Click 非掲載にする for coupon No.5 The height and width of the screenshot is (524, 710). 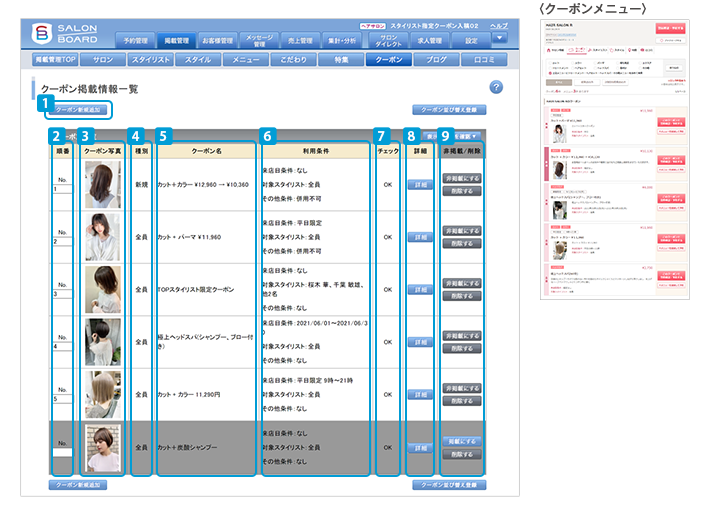[x=462, y=389]
